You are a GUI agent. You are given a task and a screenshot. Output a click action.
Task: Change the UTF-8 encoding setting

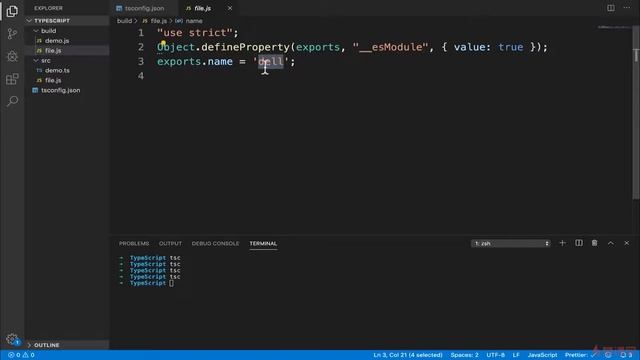click(x=496, y=355)
